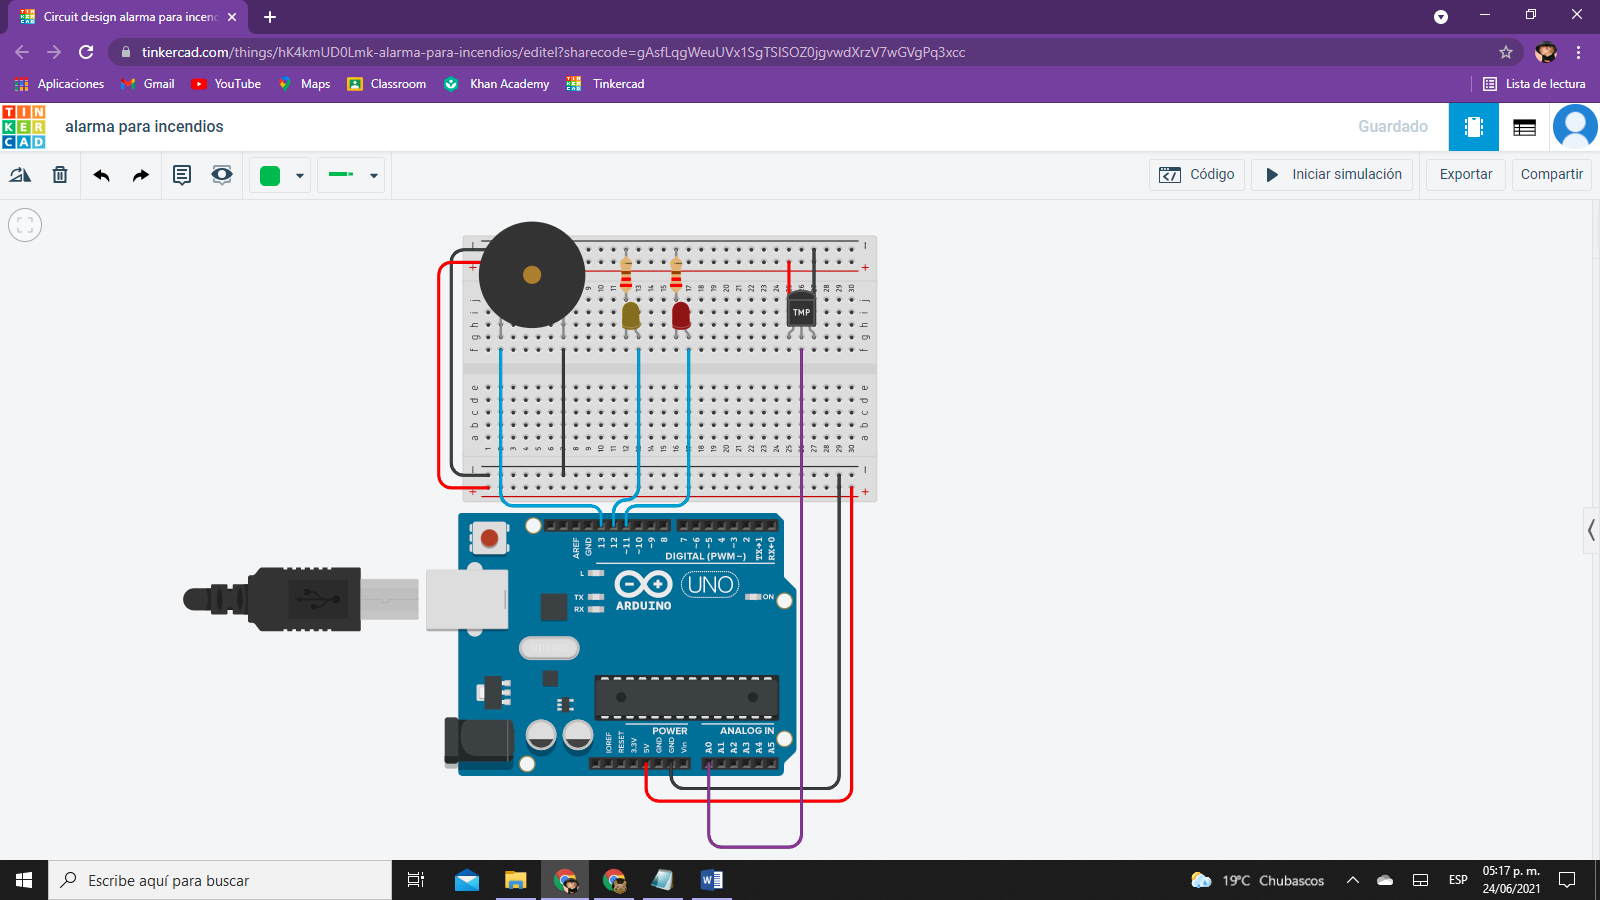Undo the last action with the back arrow

(x=101, y=175)
